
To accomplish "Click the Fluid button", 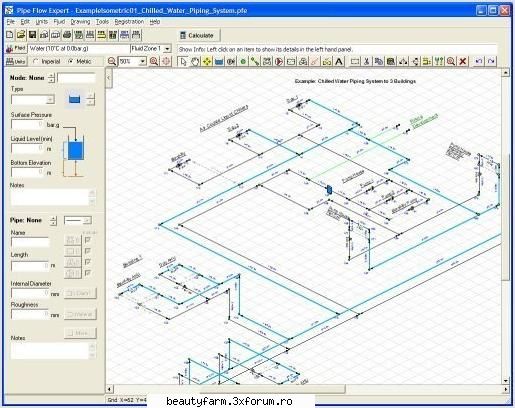I will click(16, 49).
